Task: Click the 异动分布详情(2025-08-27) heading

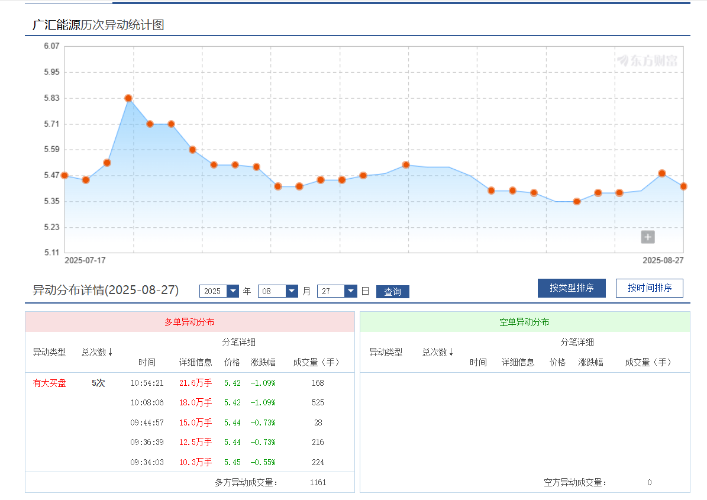Action: tap(106, 290)
